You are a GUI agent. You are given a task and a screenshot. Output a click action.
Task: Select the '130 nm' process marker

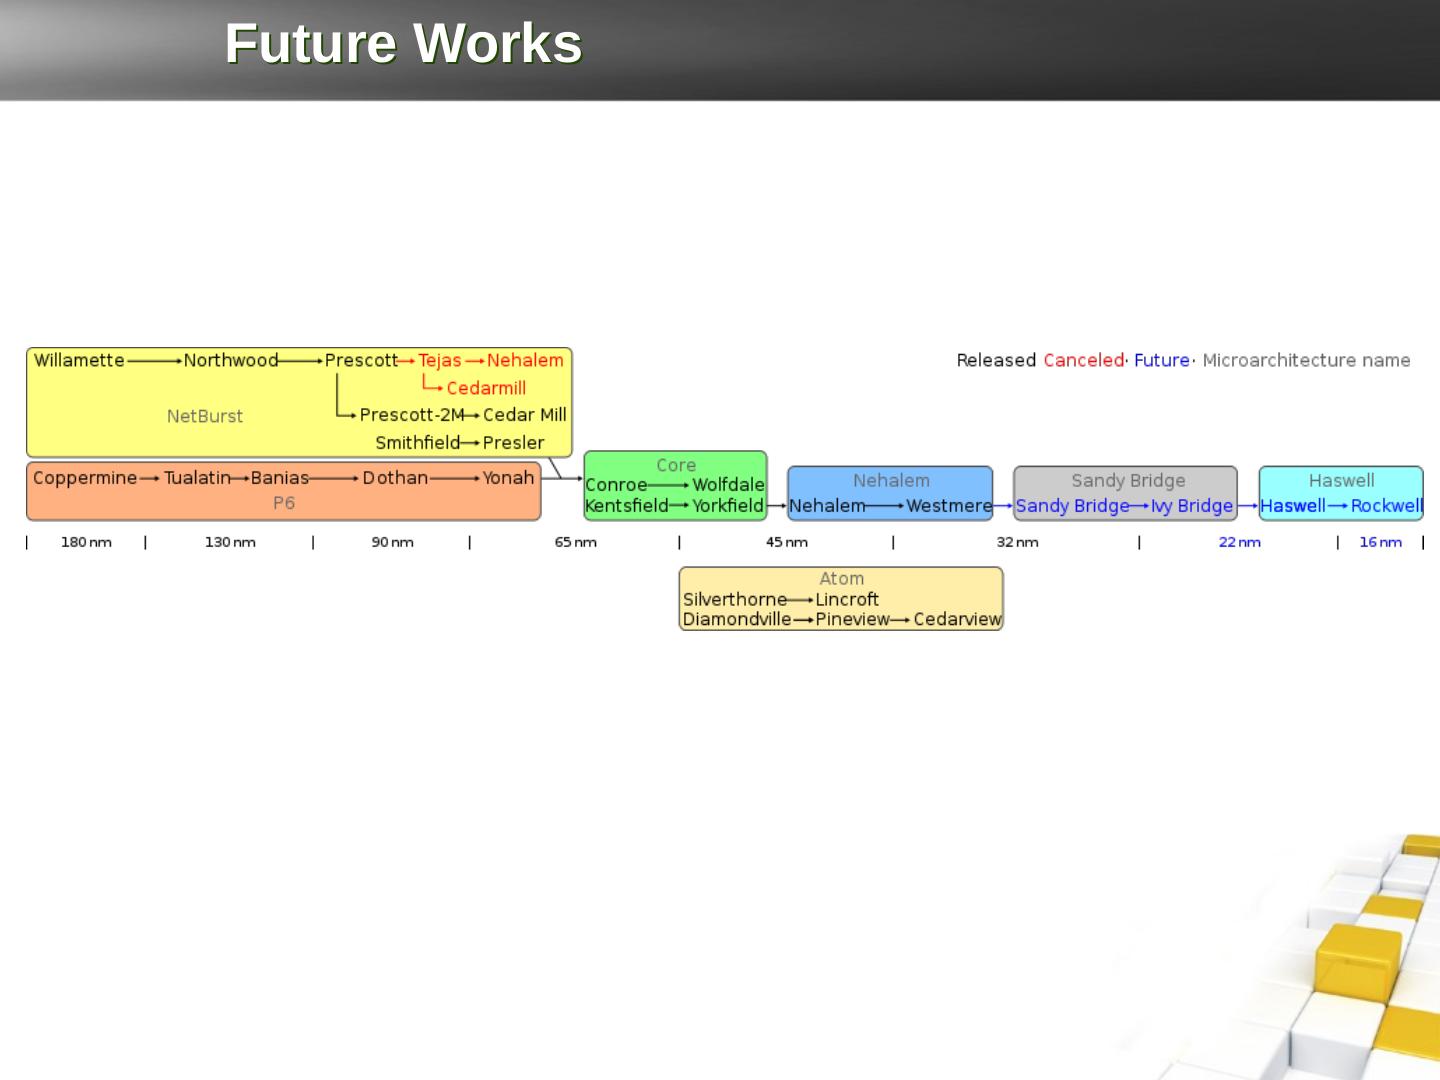coord(230,542)
